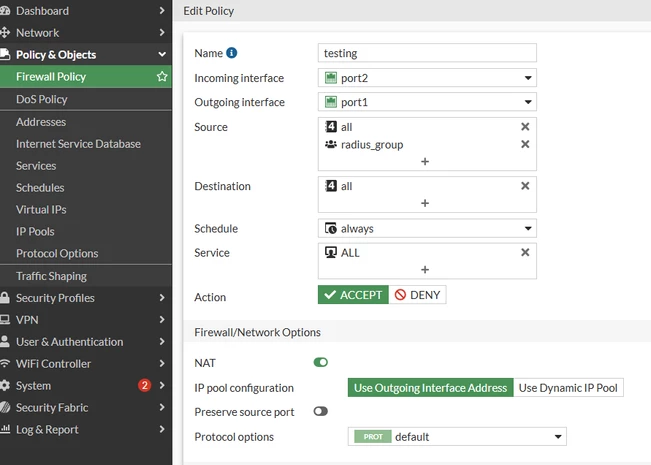Screen dimensions: 651x465
Task: Remove radius_group from Source
Action: pos(525,144)
